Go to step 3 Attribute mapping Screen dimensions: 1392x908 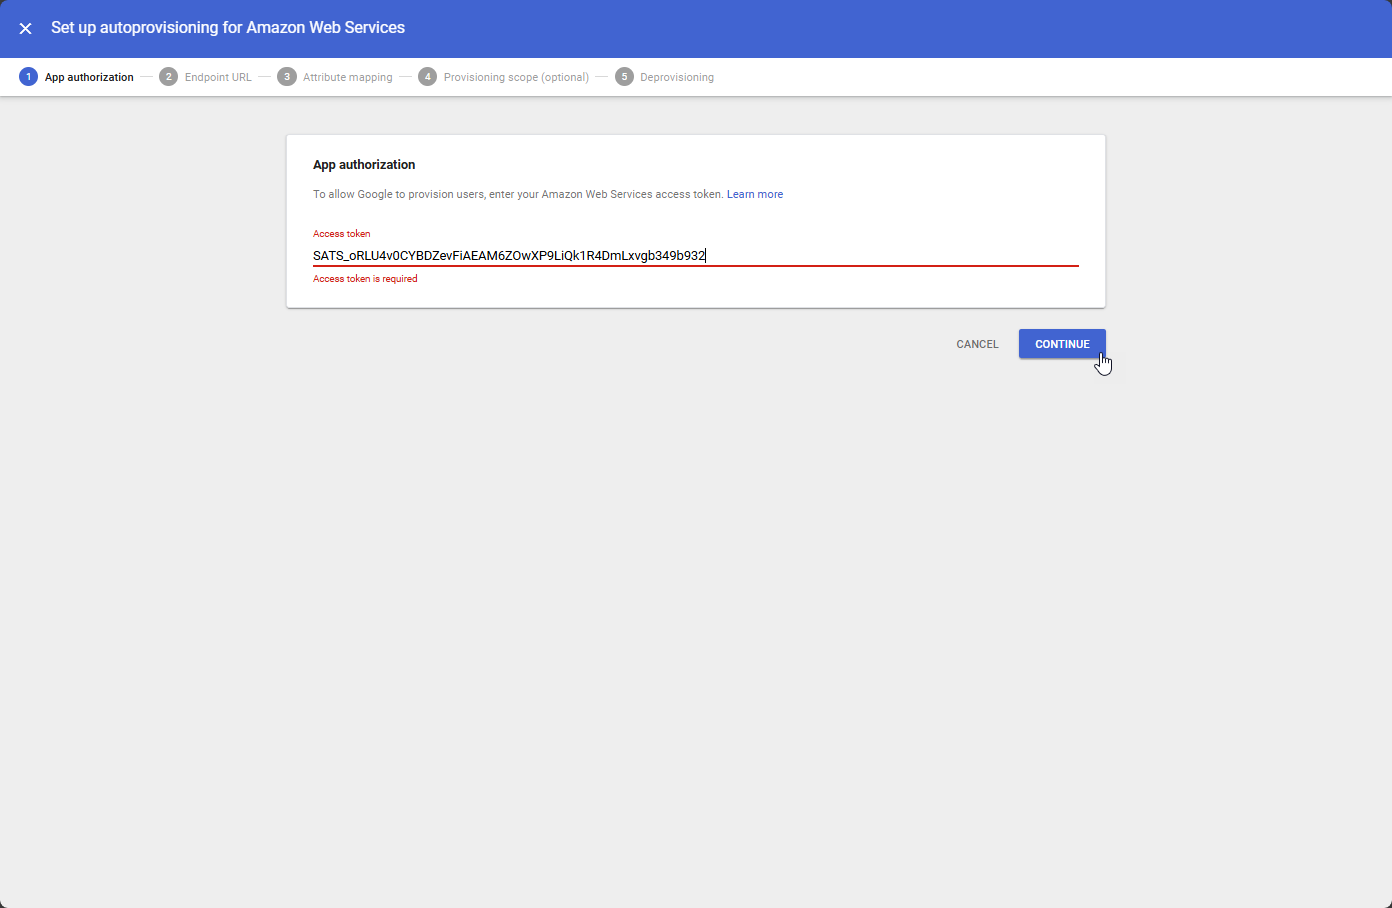point(335,77)
